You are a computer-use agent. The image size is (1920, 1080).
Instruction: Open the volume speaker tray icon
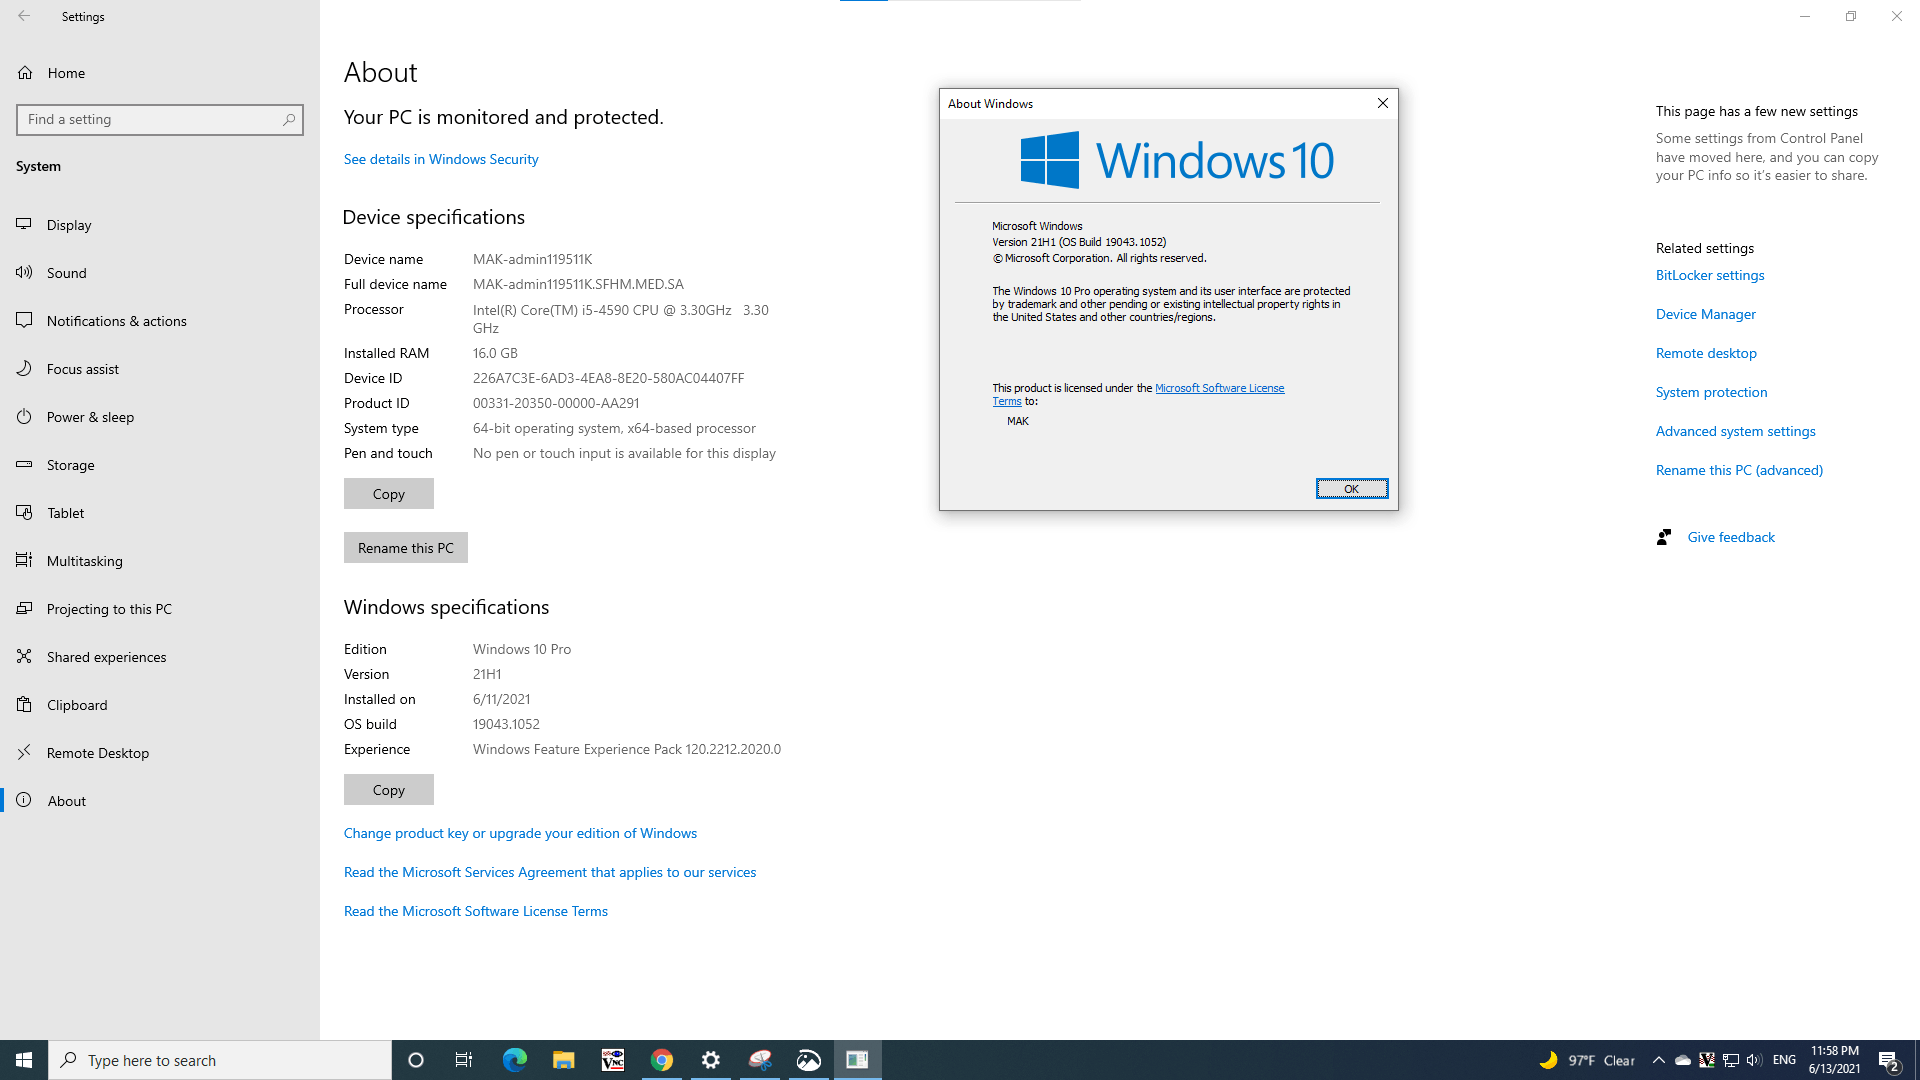tap(1755, 1060)
